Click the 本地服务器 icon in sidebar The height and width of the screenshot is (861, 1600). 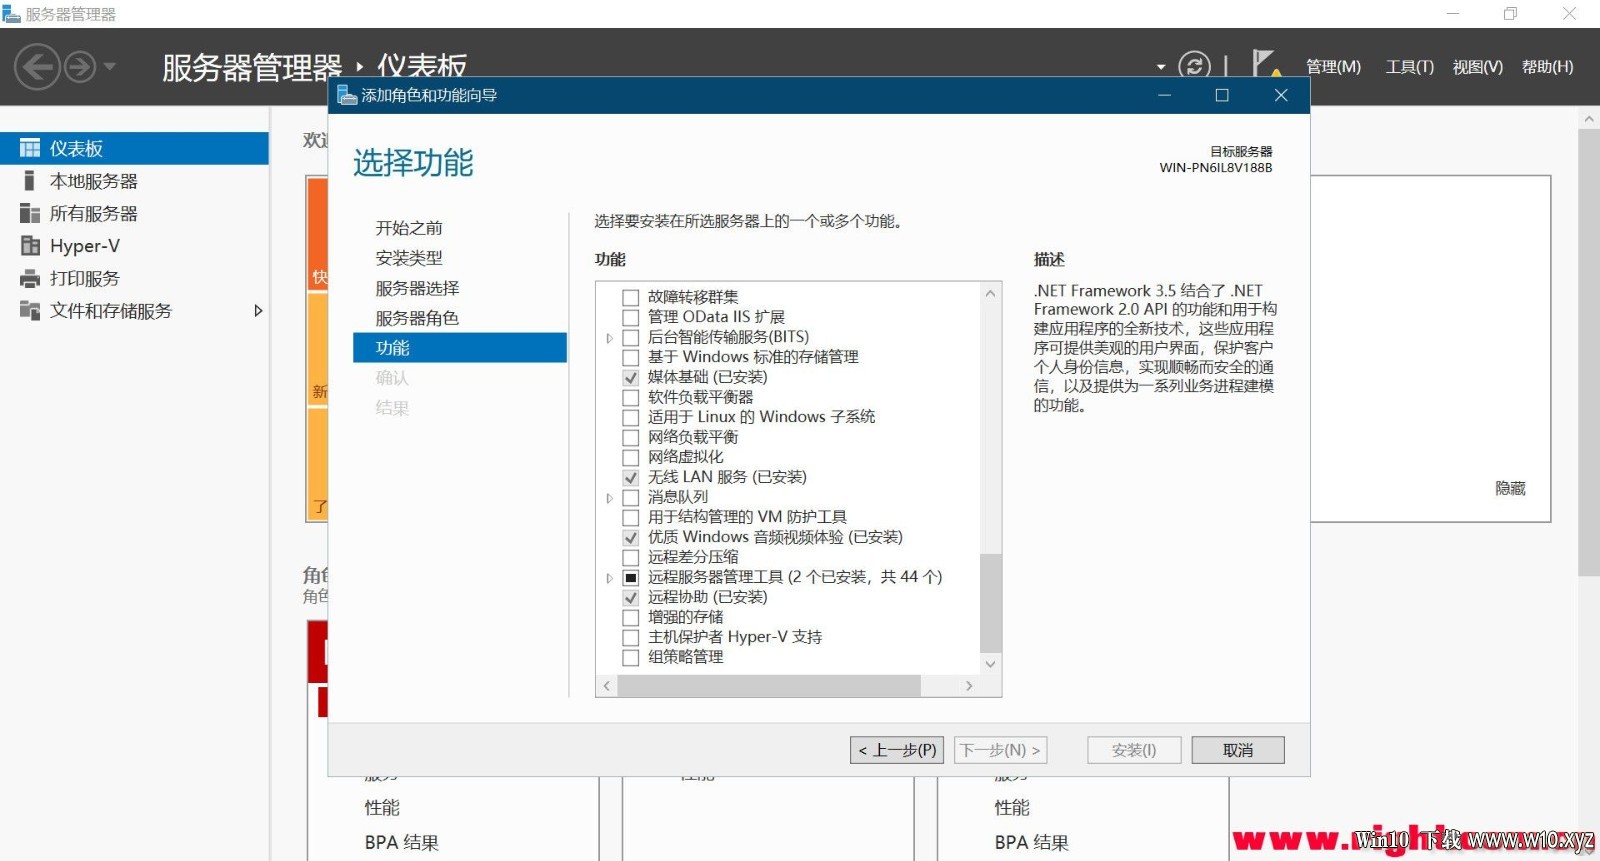[x=30, y=181]
